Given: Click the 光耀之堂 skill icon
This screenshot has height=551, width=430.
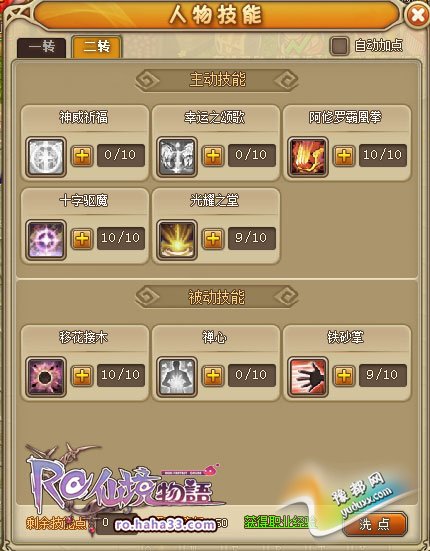Looking at the screenshot, I should pyautogui.click(x=177, y=240).
